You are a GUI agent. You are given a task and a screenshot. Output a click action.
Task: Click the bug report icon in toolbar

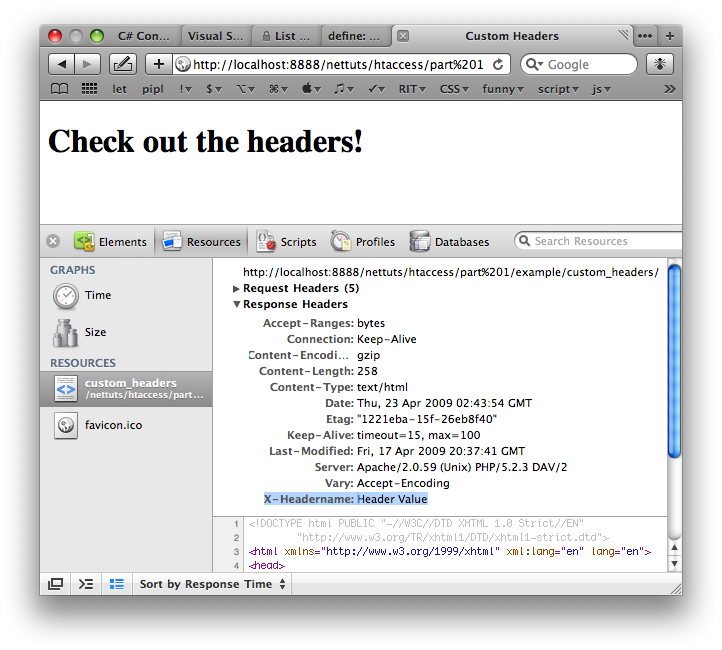(659, 64)
